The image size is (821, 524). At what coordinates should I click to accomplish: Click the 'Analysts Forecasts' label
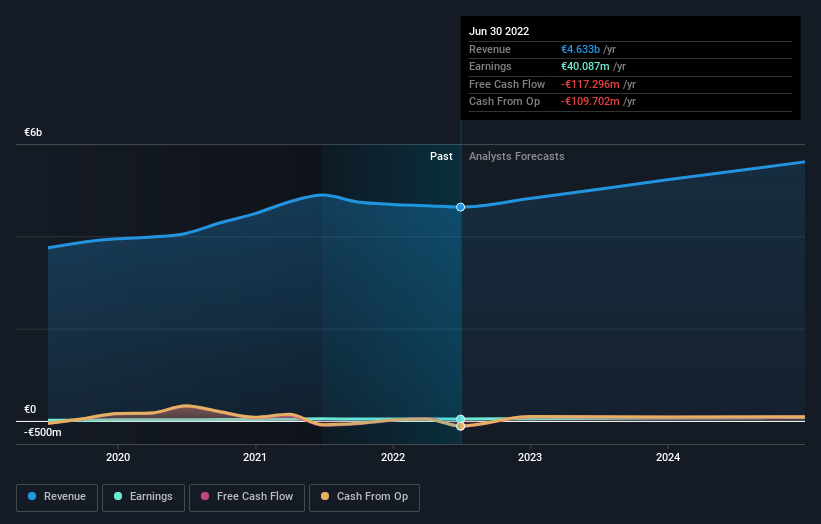pyautogui.click(x=517, y=156)
